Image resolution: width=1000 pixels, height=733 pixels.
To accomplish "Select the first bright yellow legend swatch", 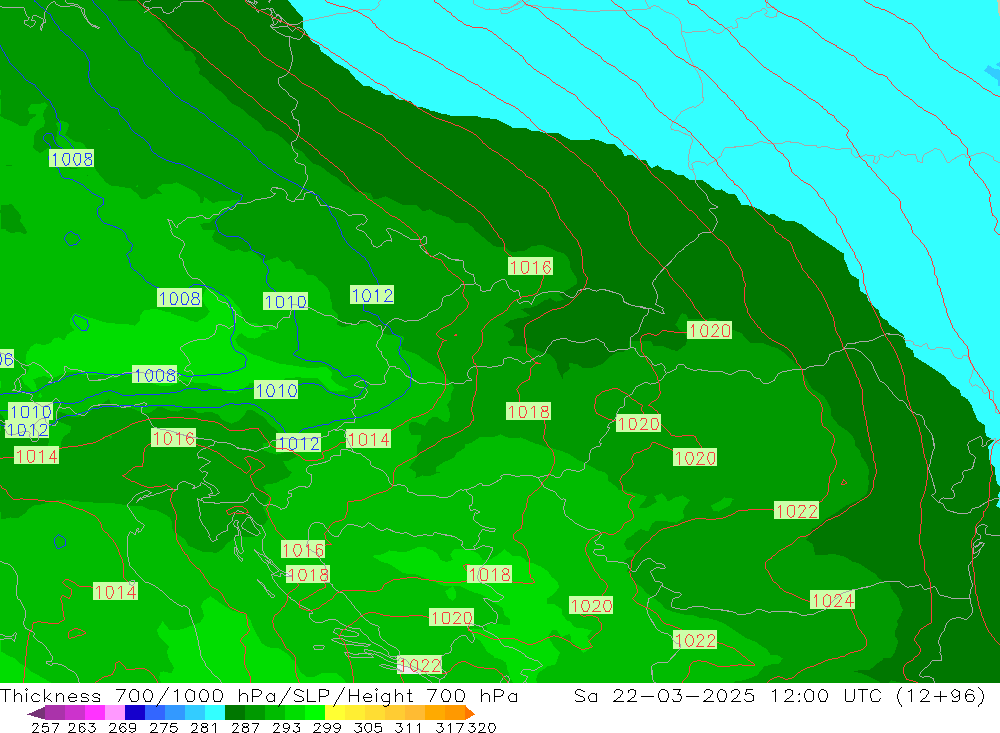I will click(x=335, y=712).
